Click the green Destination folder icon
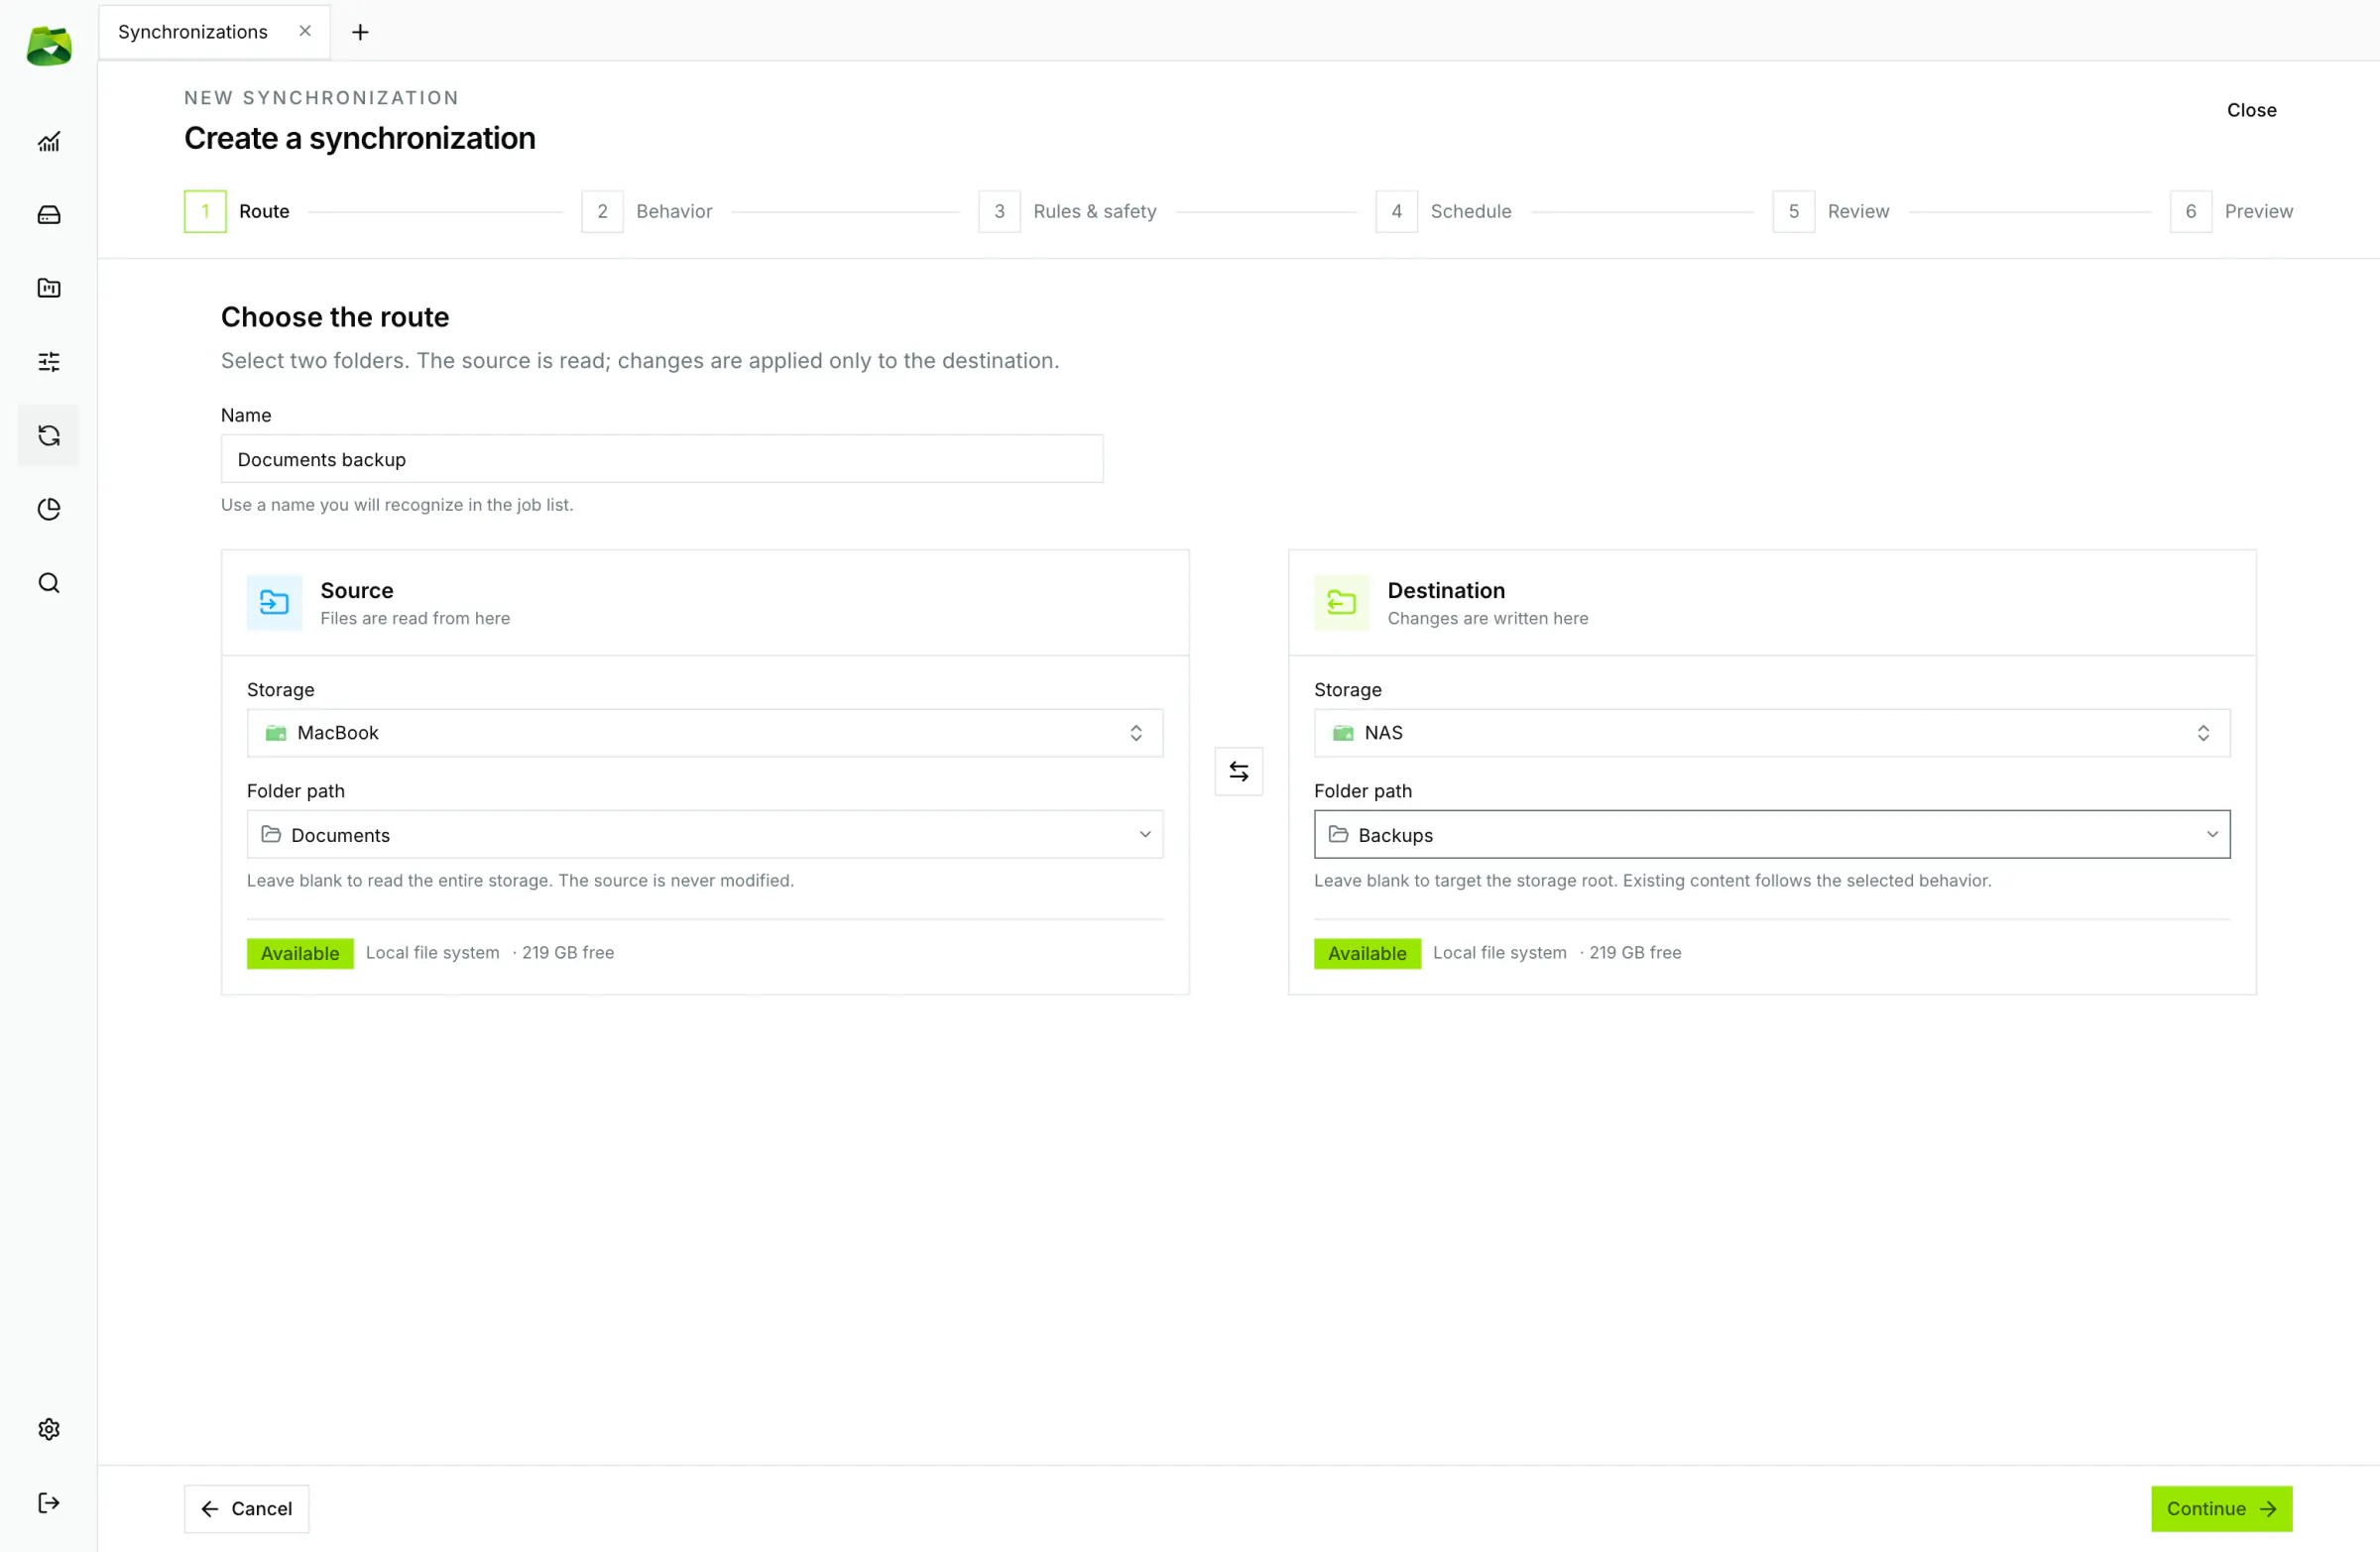This screenshot has width=2380, height=1552. tap(1341, 602)
